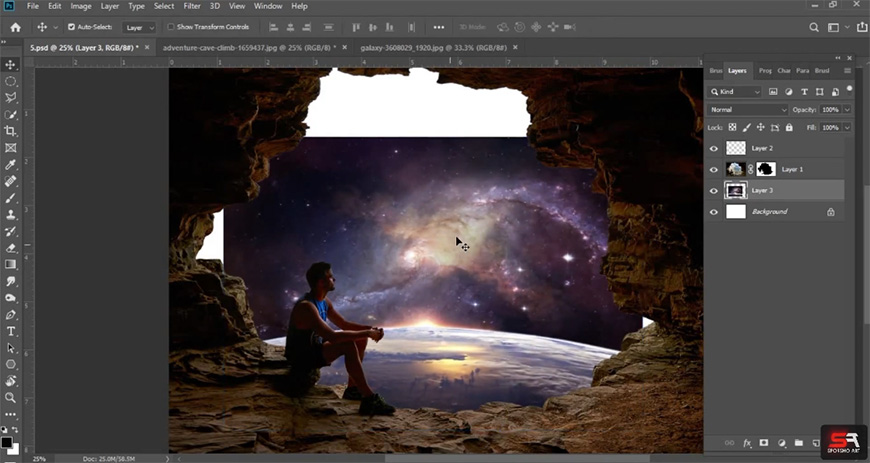Enable Show Transform Controls checkbox
The height and width of the screenshot is (463, 870).
(171, 27)
